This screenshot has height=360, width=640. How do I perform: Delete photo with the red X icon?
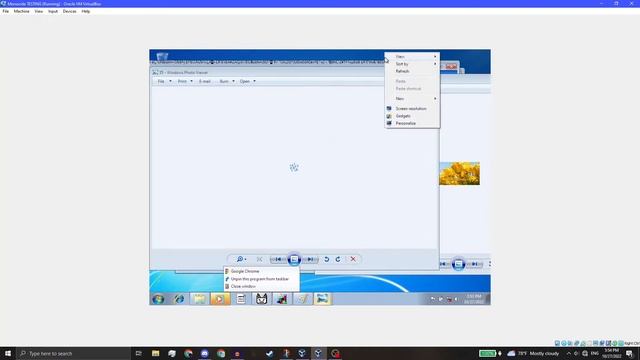[x=353, y=259]
